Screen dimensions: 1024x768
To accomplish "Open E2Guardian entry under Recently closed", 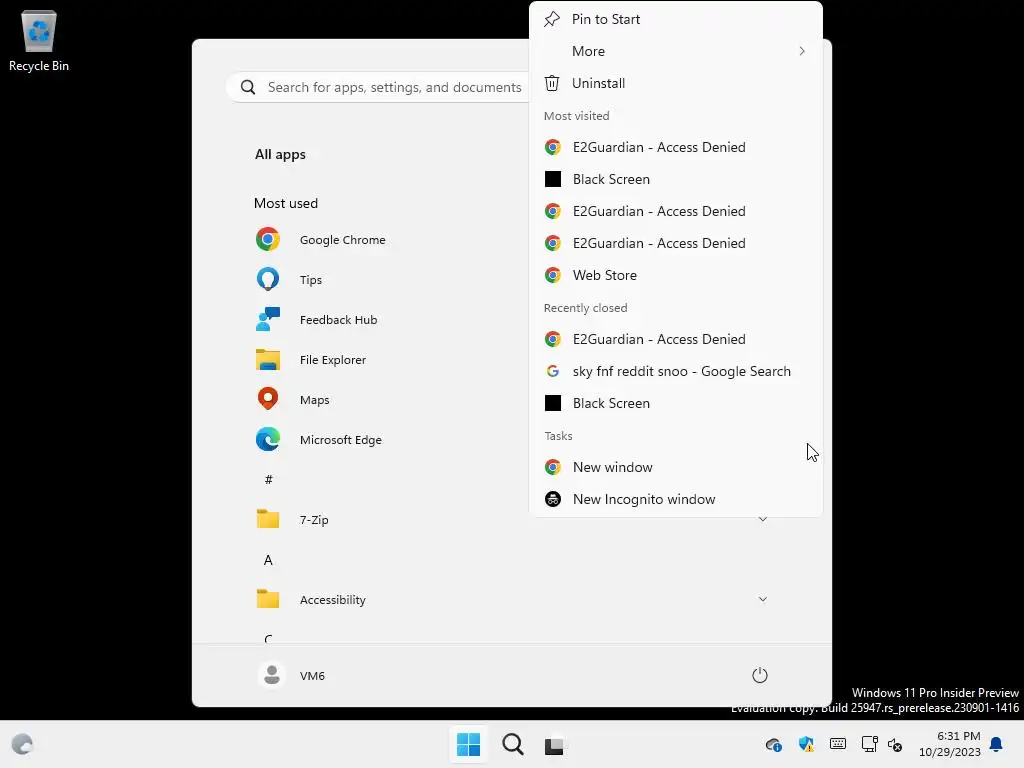I will click(676, 339).
